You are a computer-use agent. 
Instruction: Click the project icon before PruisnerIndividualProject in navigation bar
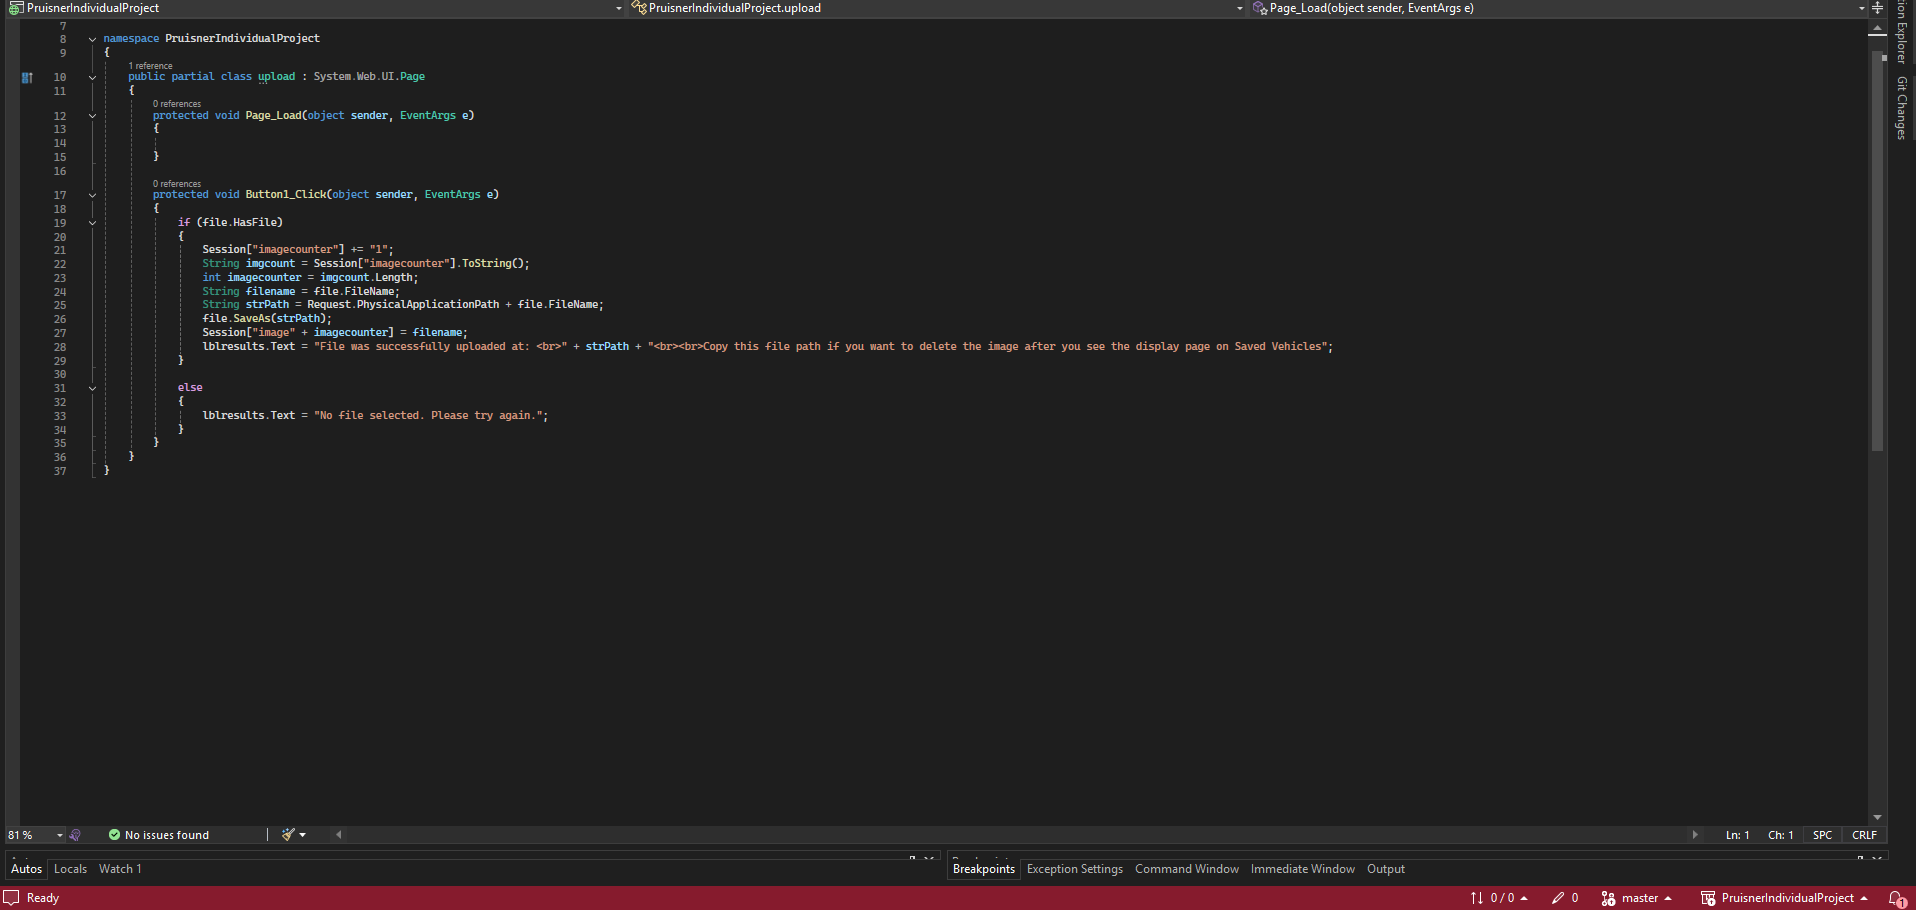pos(15,8)
